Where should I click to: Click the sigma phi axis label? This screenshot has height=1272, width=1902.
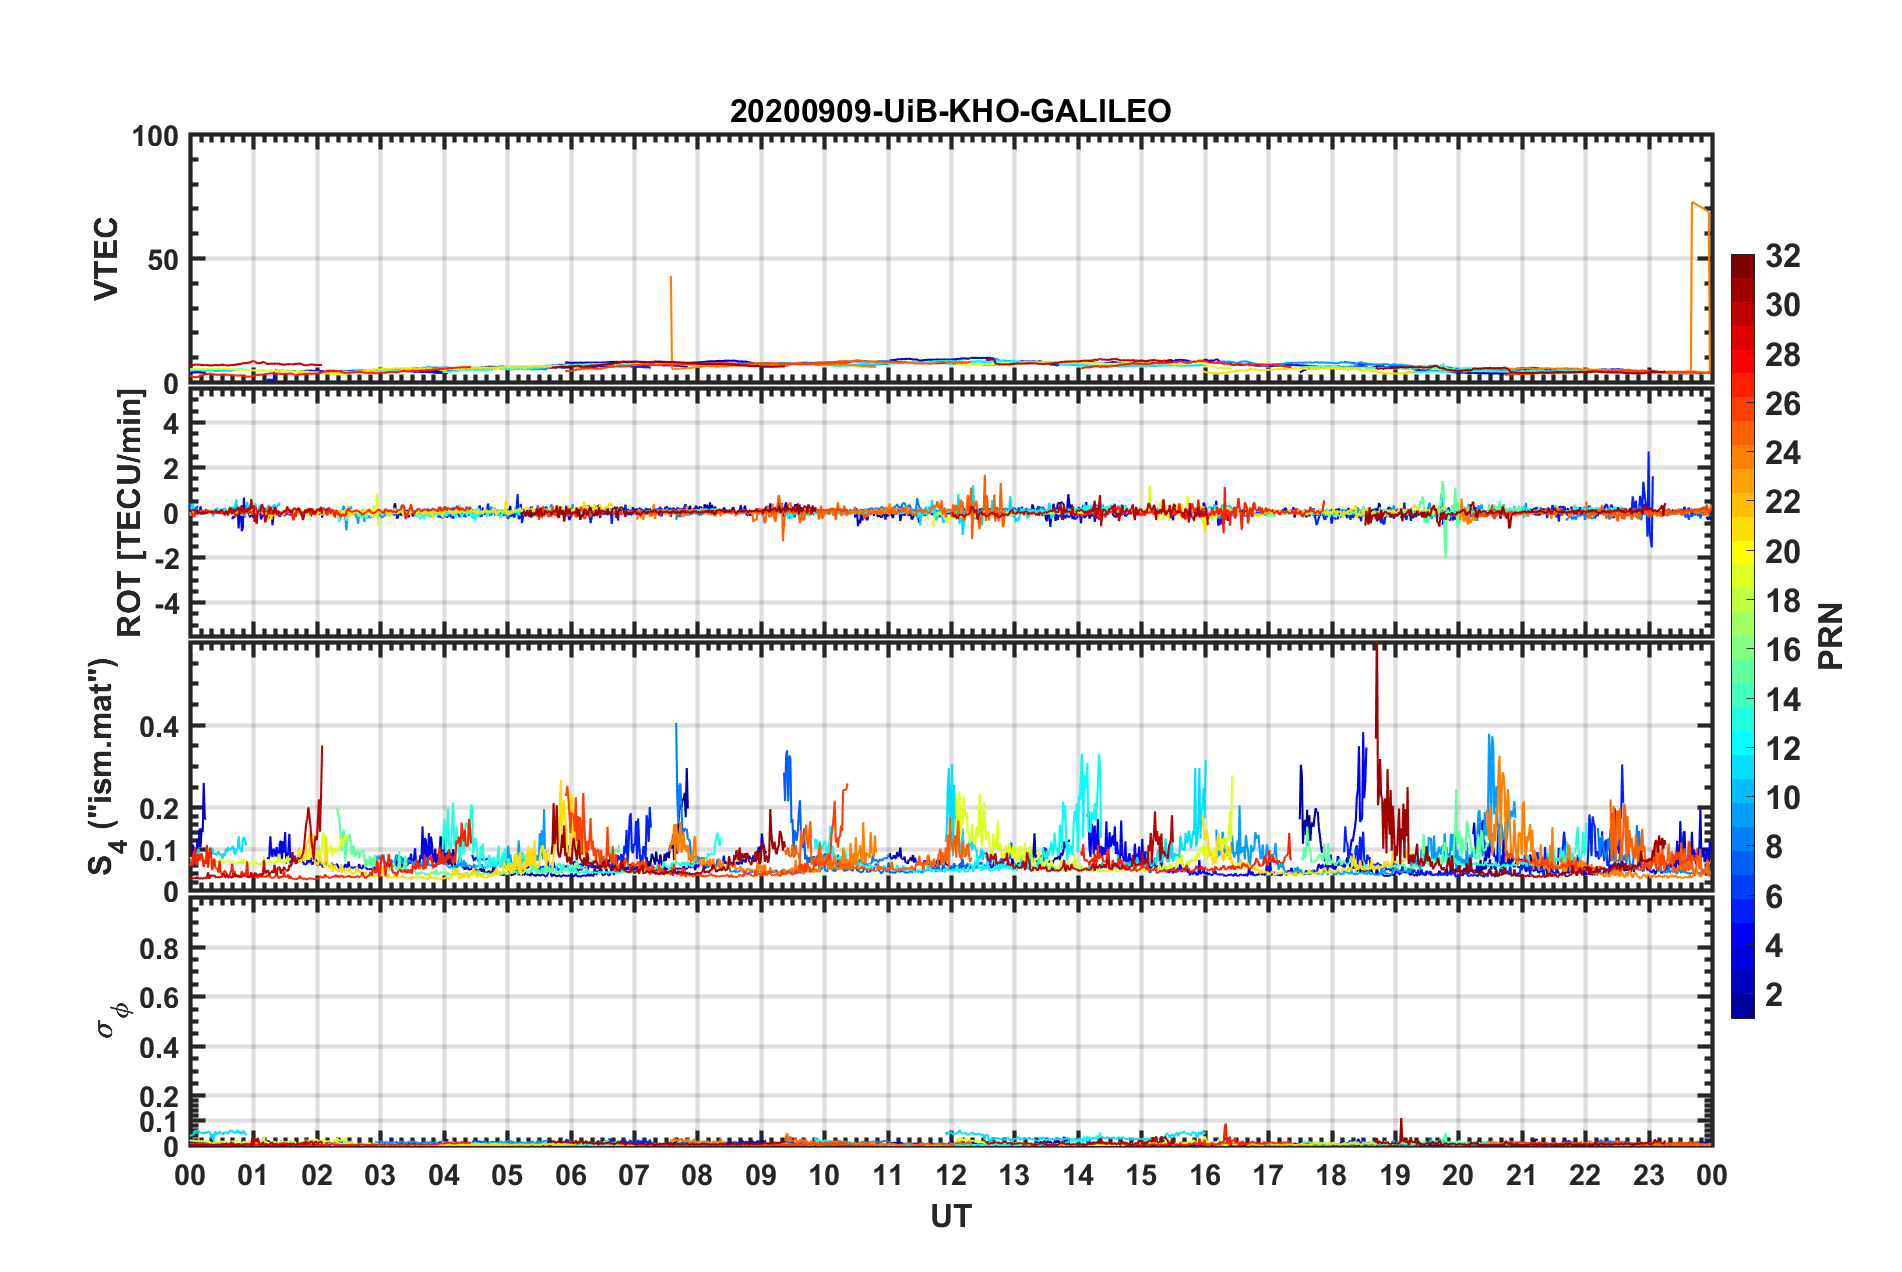click(112, 1019)
